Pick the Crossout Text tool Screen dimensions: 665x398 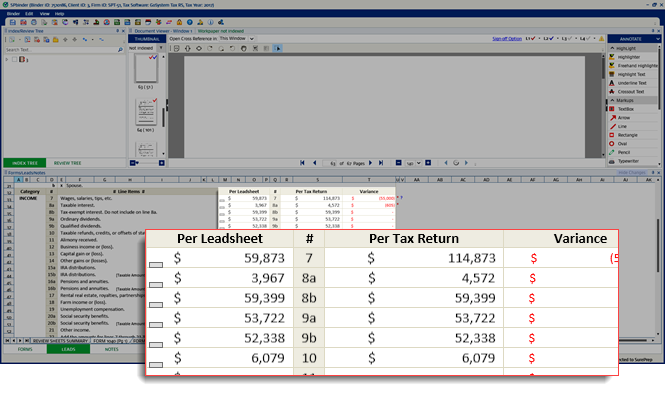pos(632,92)
